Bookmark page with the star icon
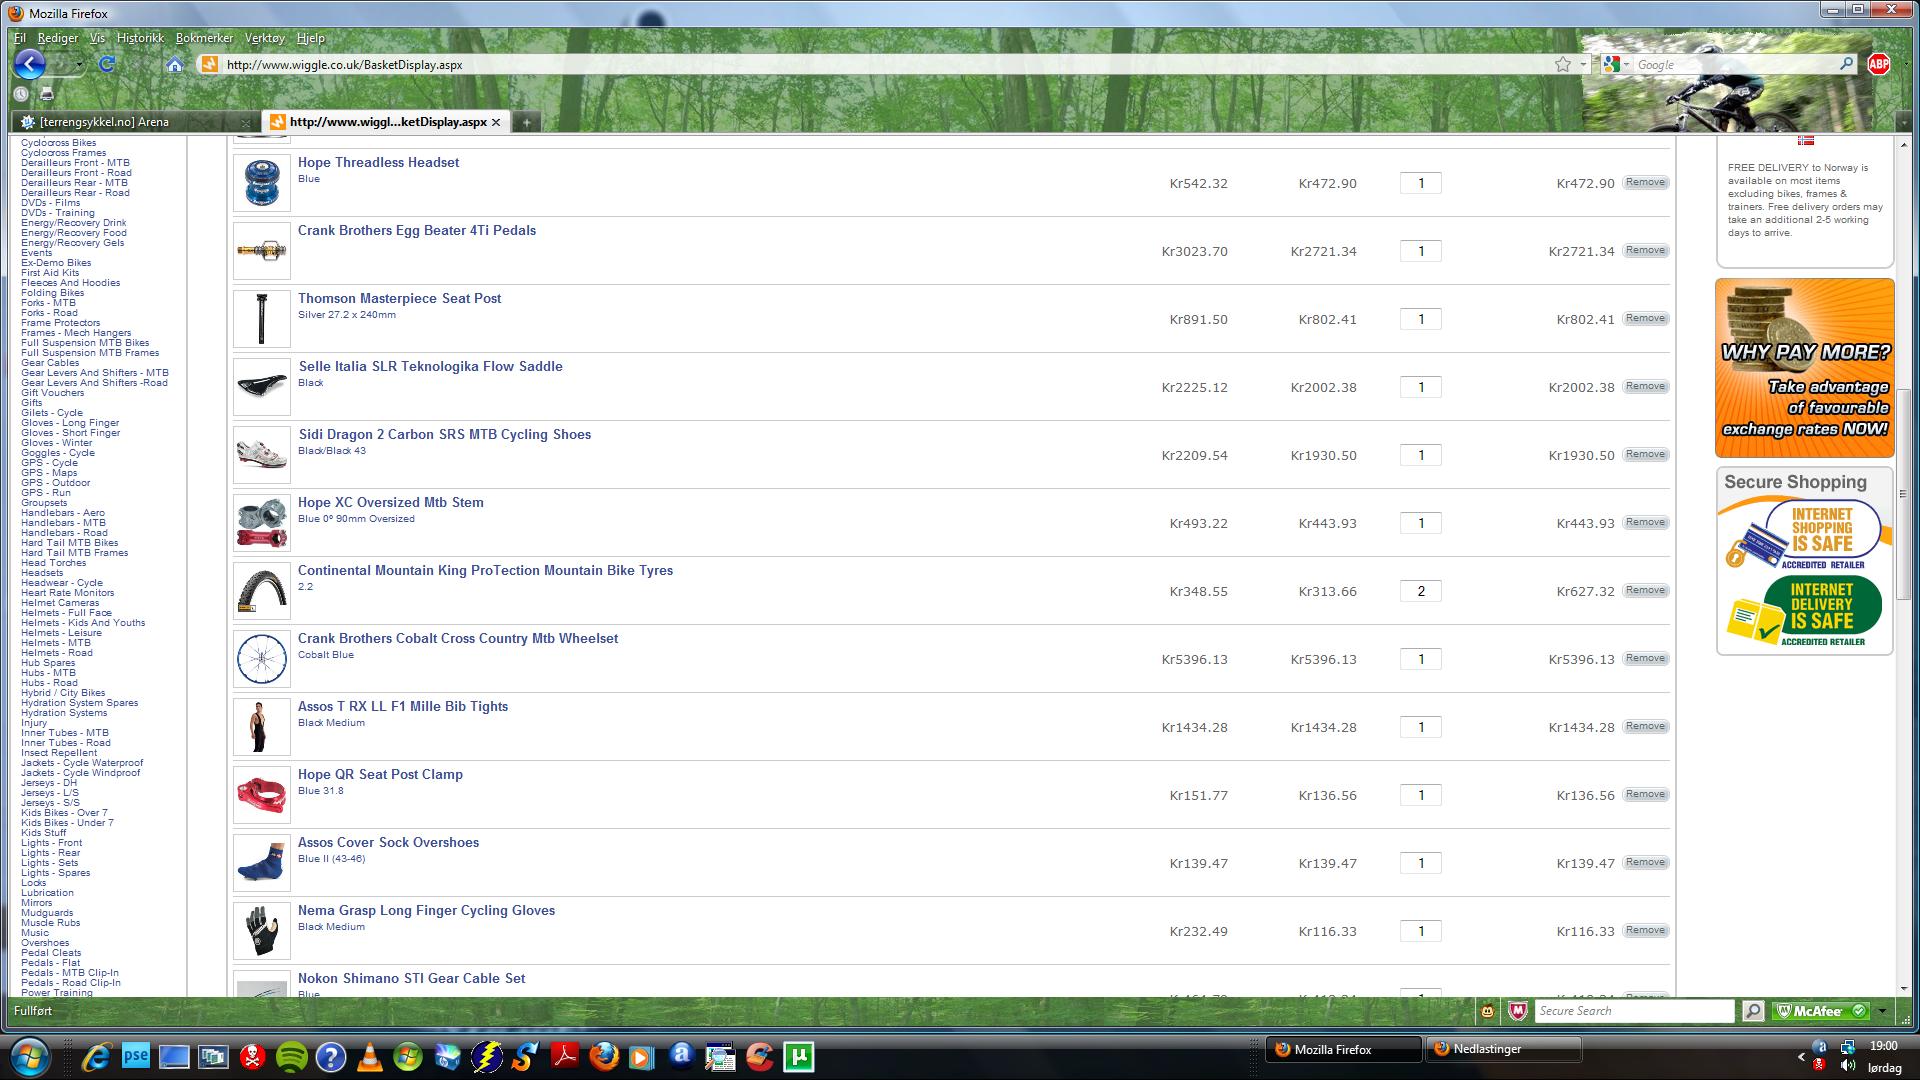Image resolution: width=1920 pixels, height=1080 pixels. (x=1563, y=64)
